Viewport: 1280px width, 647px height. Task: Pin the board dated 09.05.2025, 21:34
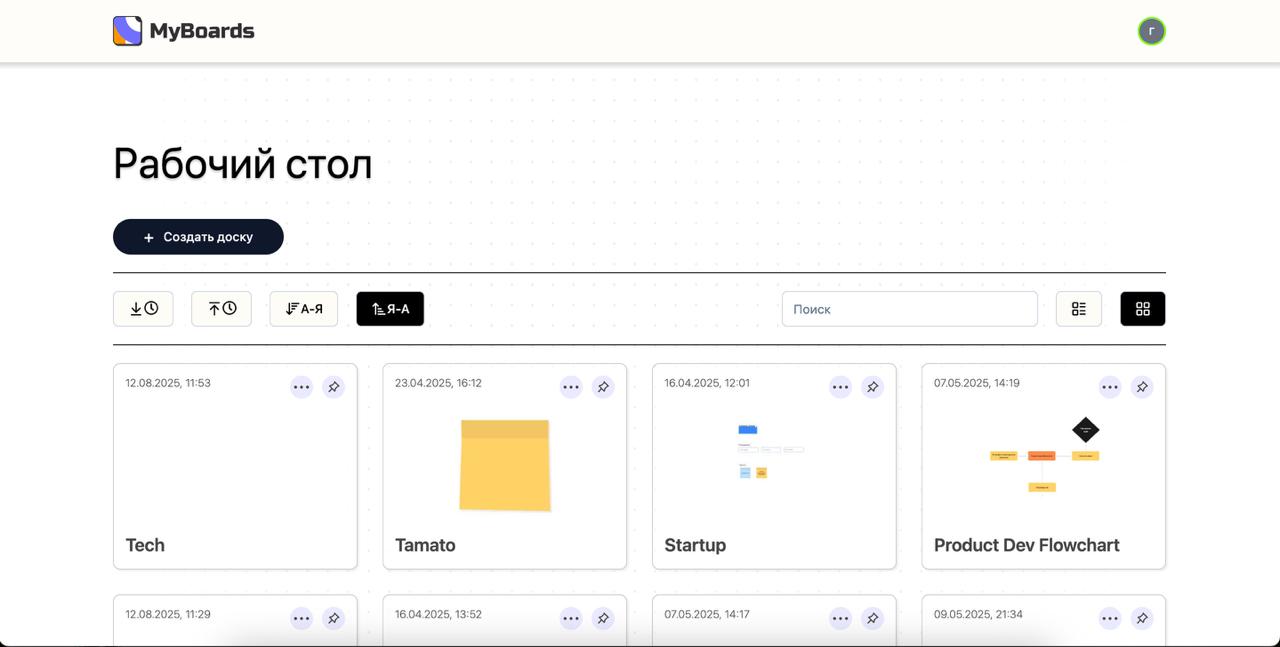[x=1142, y=619]
